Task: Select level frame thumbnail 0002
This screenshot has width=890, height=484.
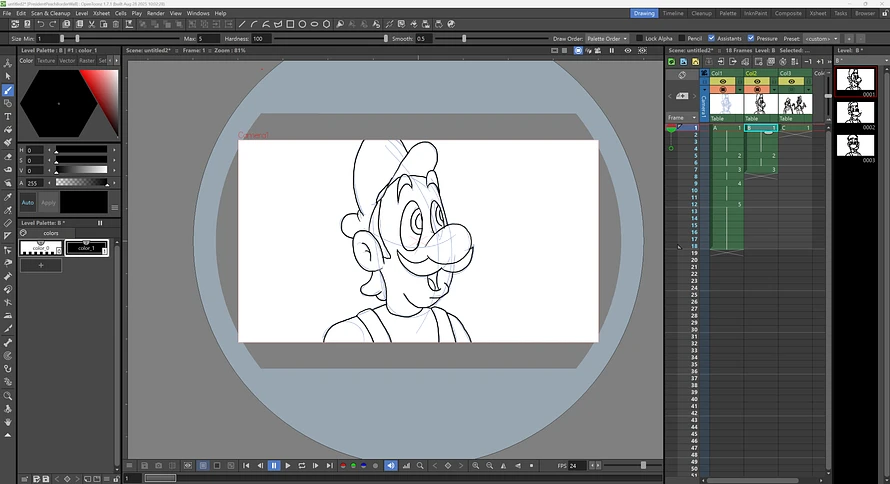Action: (x=855, y=113)
